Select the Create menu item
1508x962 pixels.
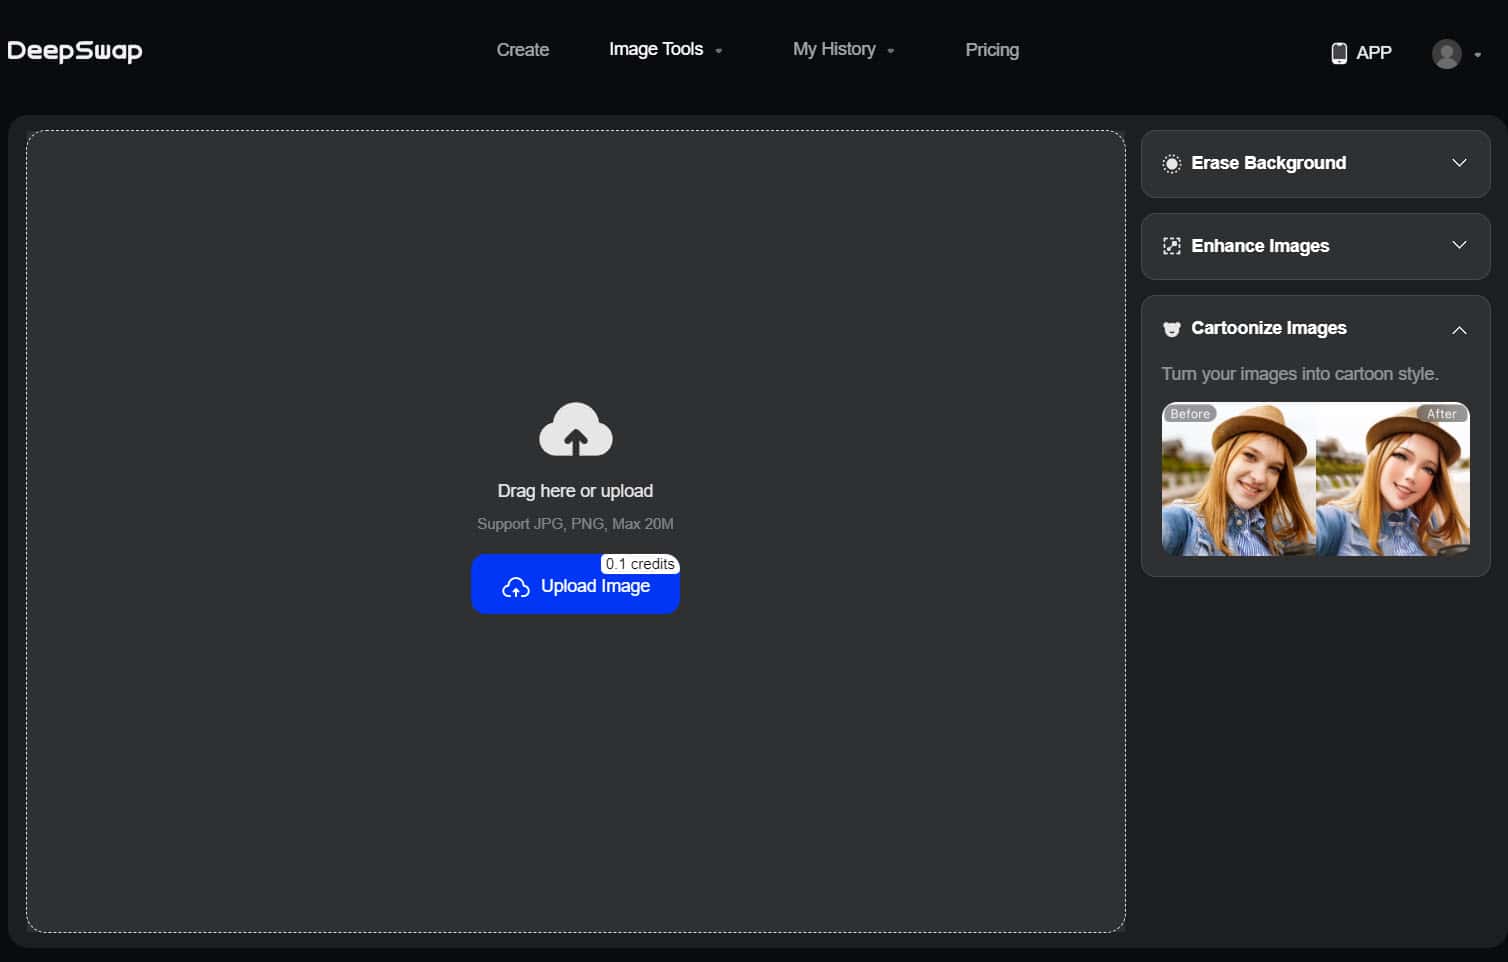click(x=522, y=49)
